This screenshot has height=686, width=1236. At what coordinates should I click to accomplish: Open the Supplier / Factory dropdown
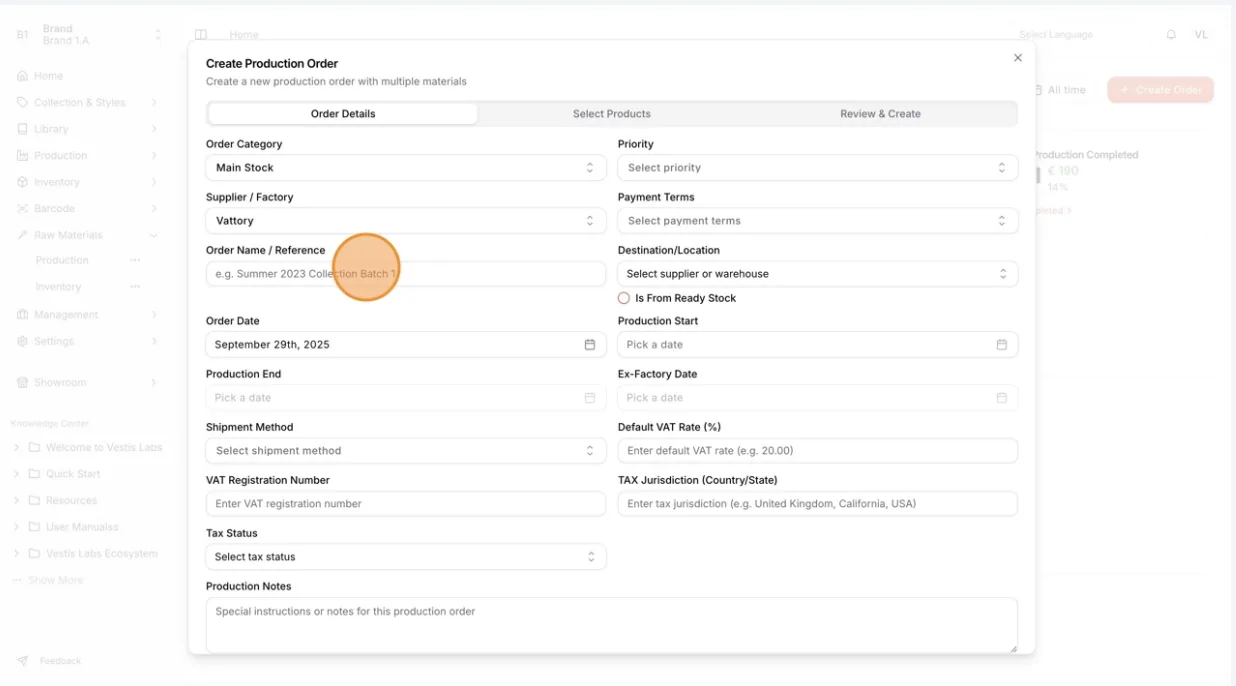(x=406, y=221)
